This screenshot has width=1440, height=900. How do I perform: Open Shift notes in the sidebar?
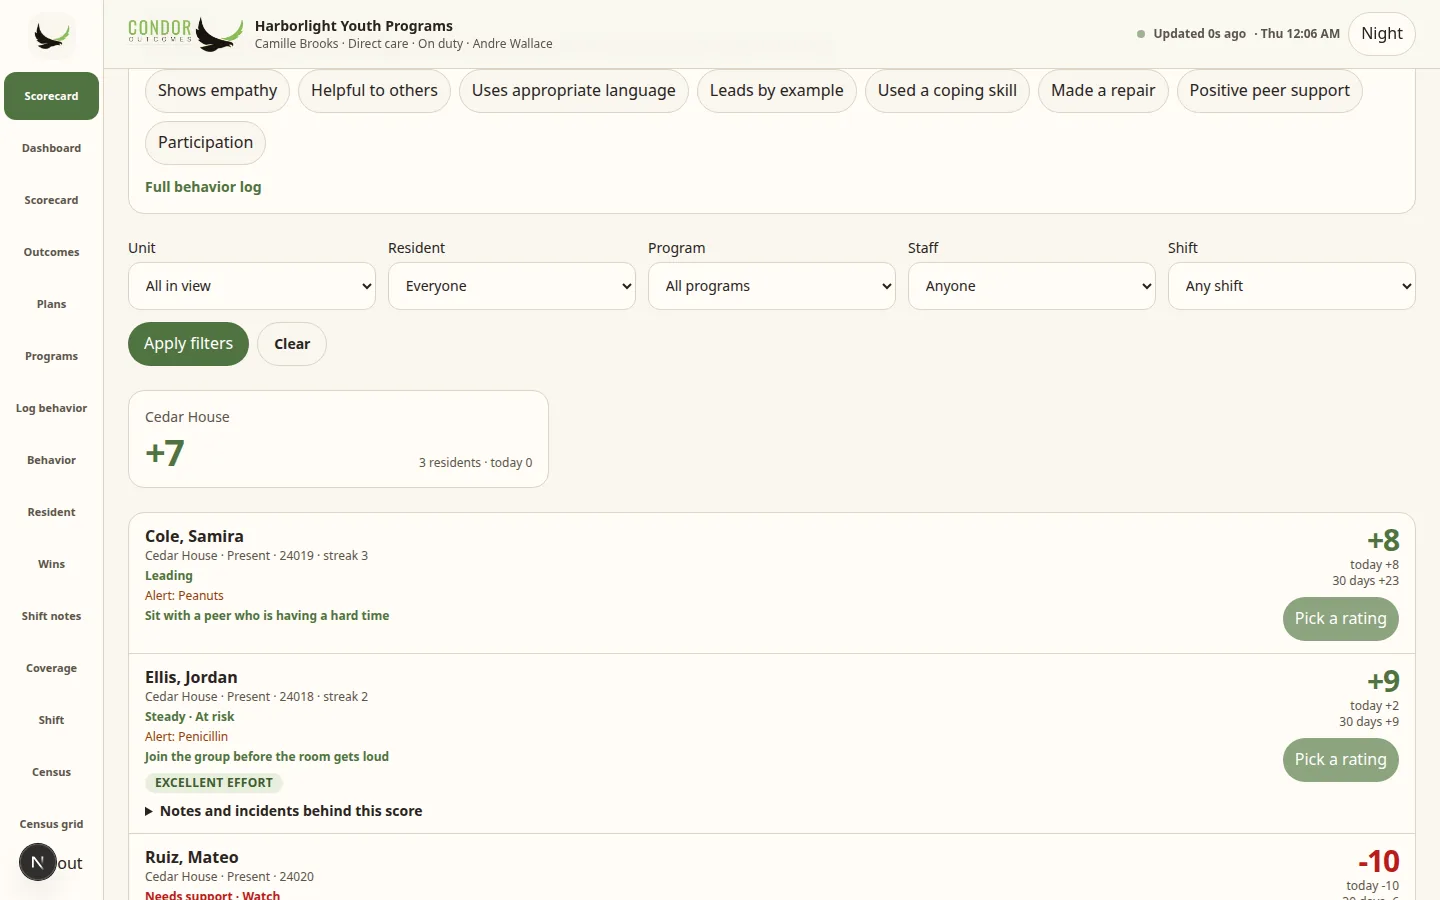pos(51,616)
